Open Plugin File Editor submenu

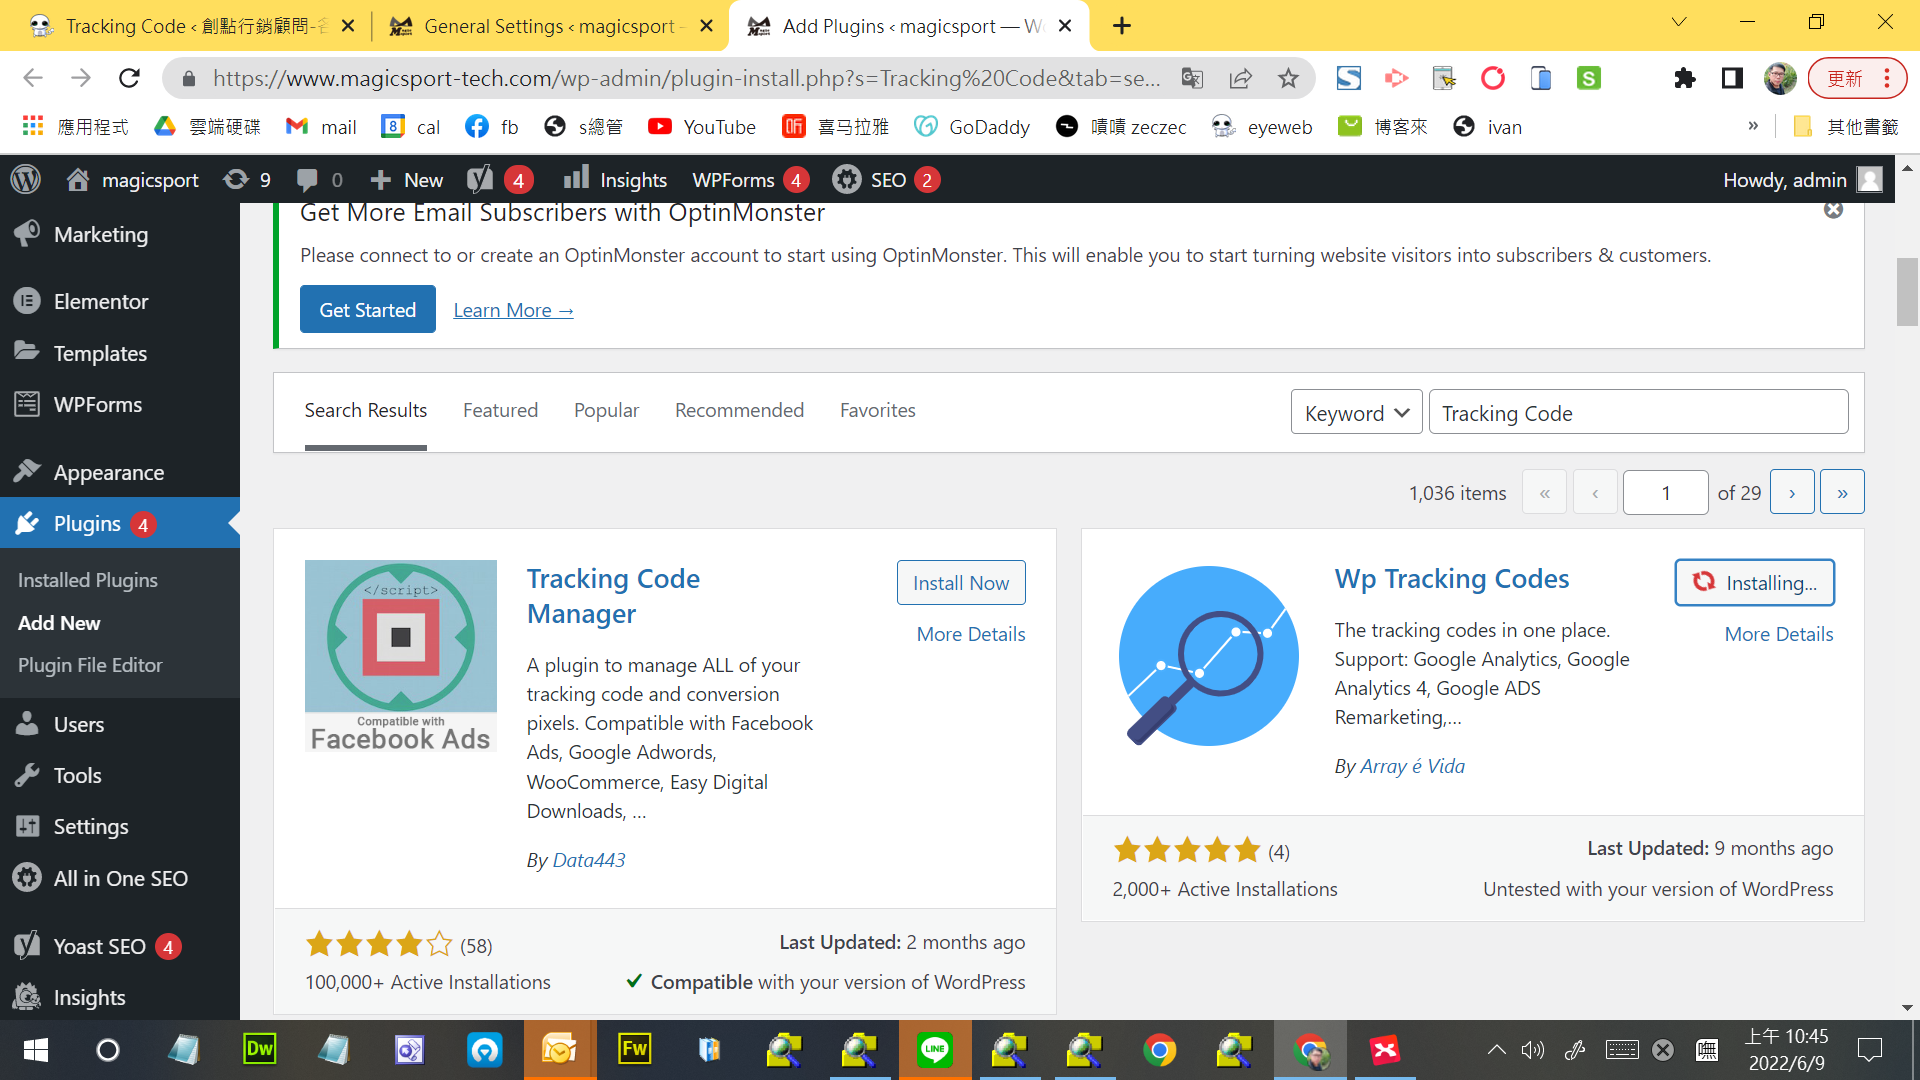point(90,665)
